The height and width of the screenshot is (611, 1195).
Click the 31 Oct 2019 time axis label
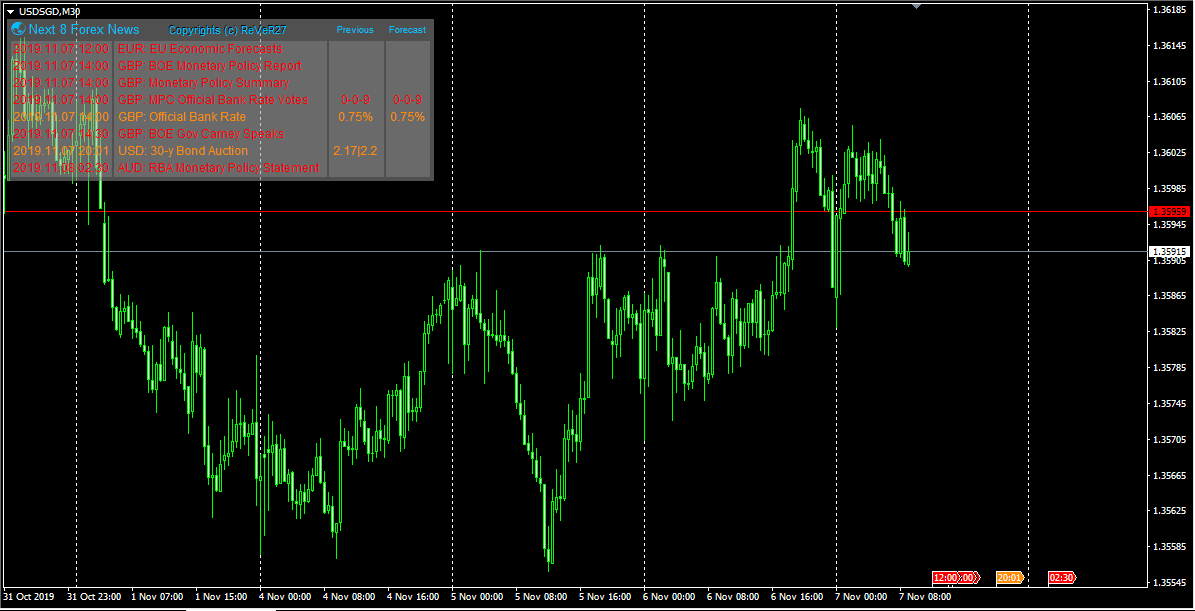pos(28,597)
